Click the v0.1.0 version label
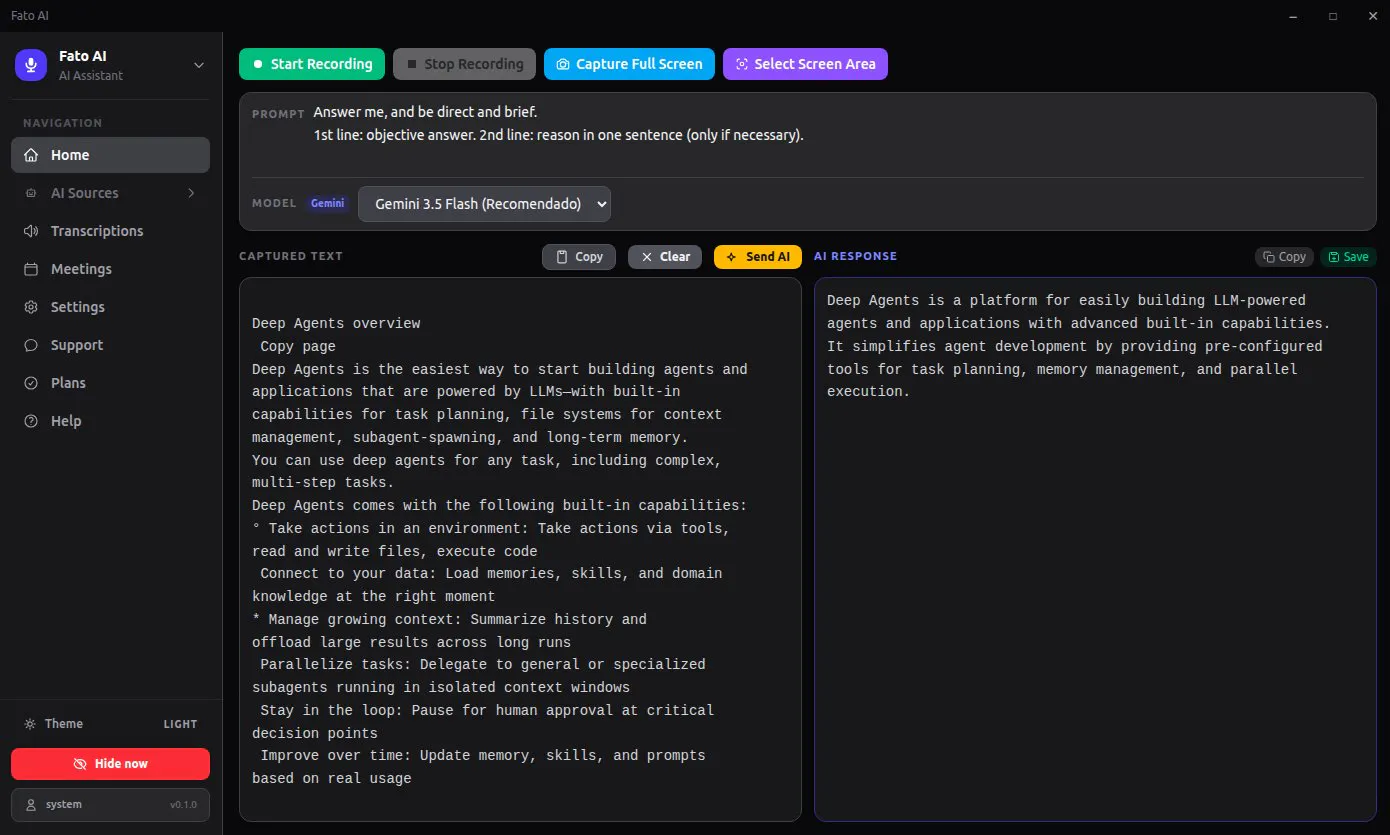The height and width of the screenshot is (835, 1390). pyautogui.click(x=183, y=805)
